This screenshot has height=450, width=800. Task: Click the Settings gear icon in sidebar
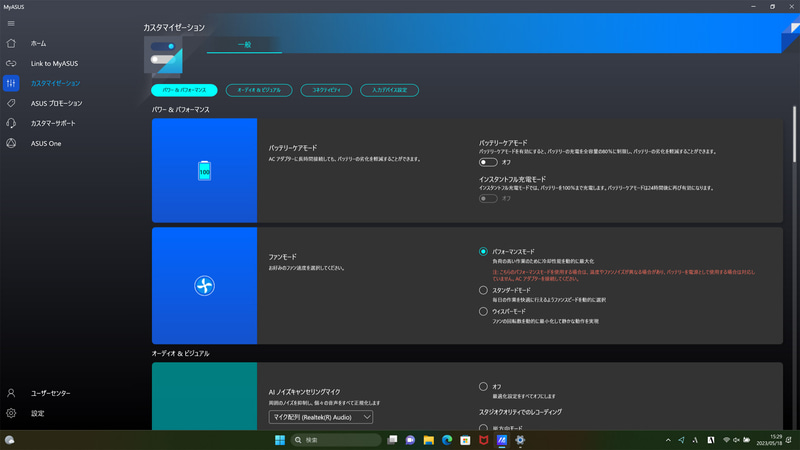11,413
